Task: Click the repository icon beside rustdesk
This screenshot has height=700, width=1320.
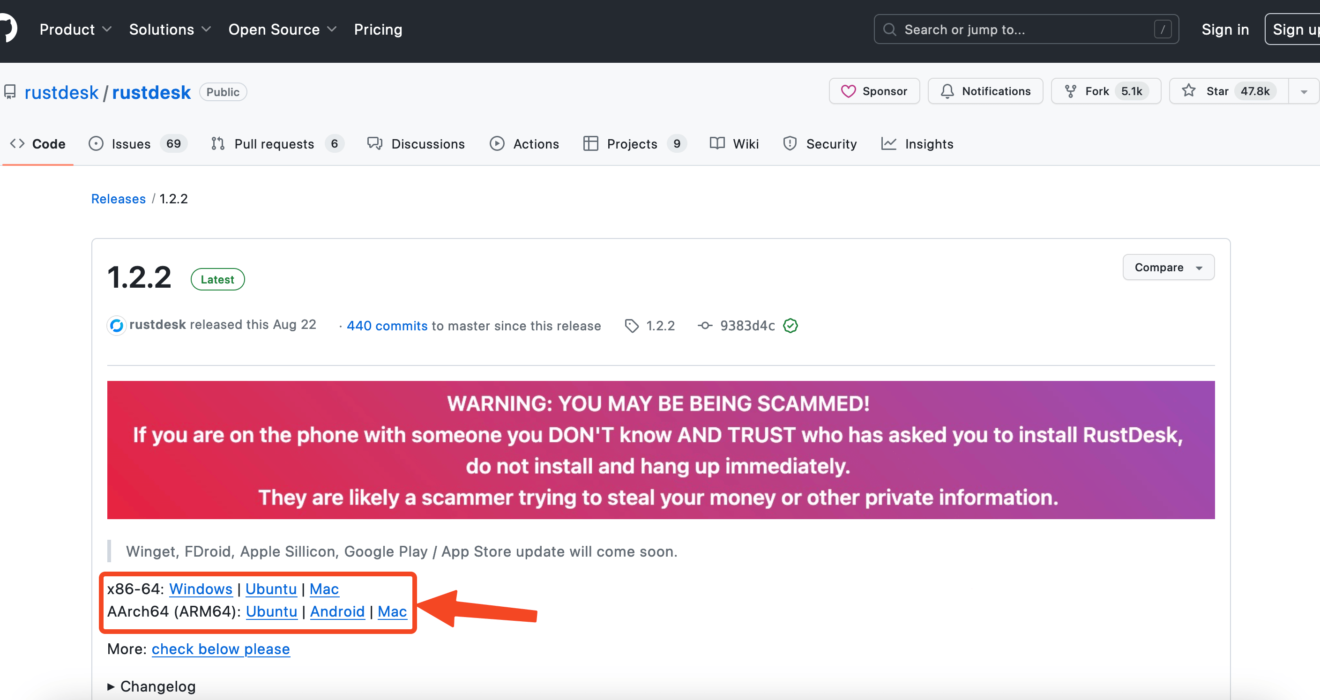Action: coord(10,92)
